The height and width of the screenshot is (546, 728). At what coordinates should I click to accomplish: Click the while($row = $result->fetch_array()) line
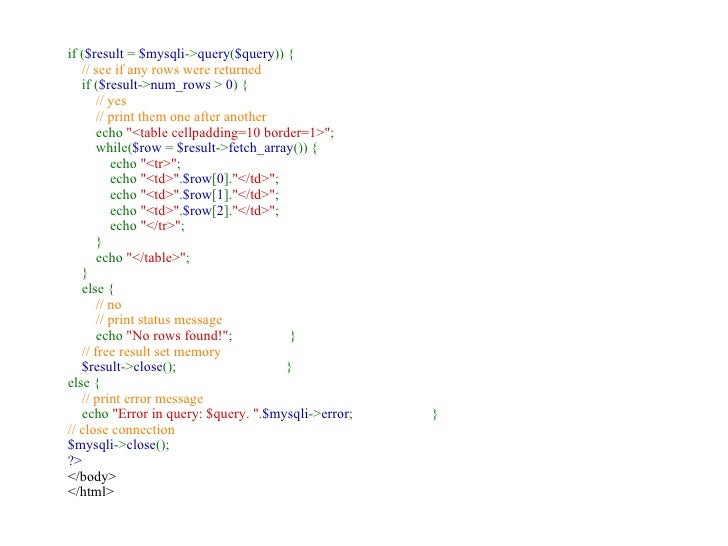point(206,148)
